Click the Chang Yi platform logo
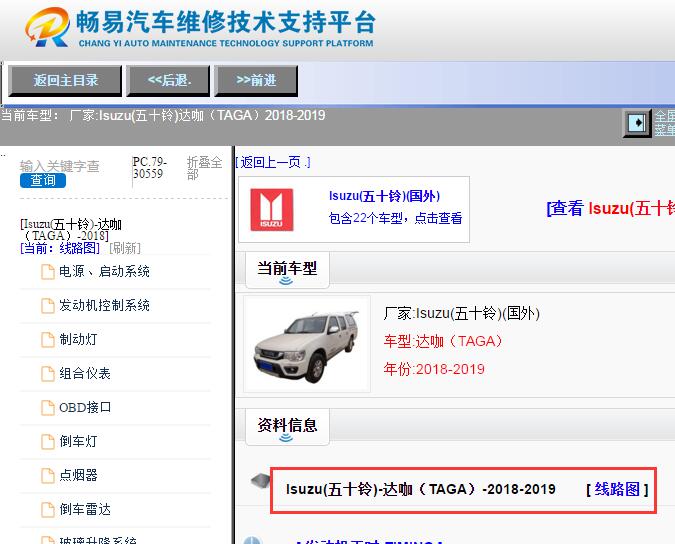 [200, 27]
